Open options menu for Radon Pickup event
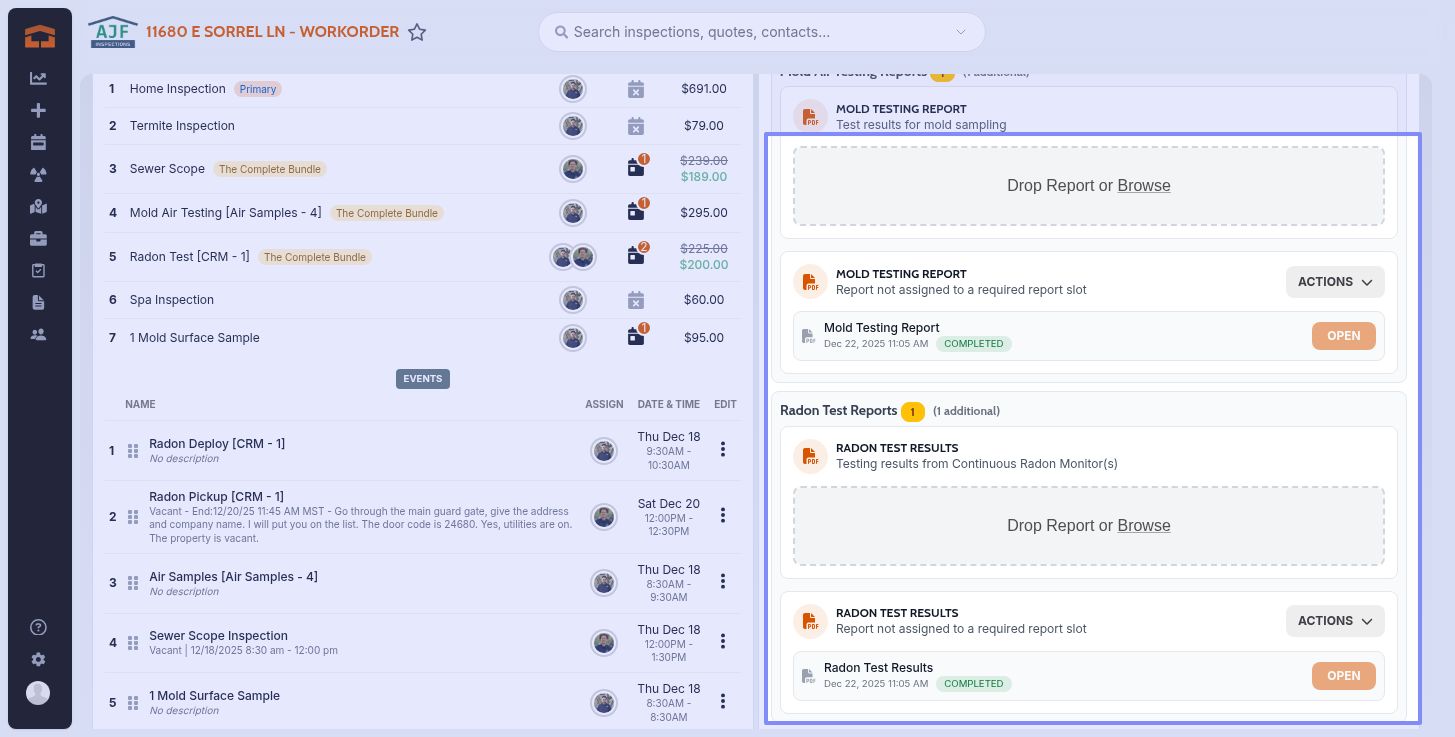Image resolution: width=1455 pixels, height=737 pixels. pos(723,516)
